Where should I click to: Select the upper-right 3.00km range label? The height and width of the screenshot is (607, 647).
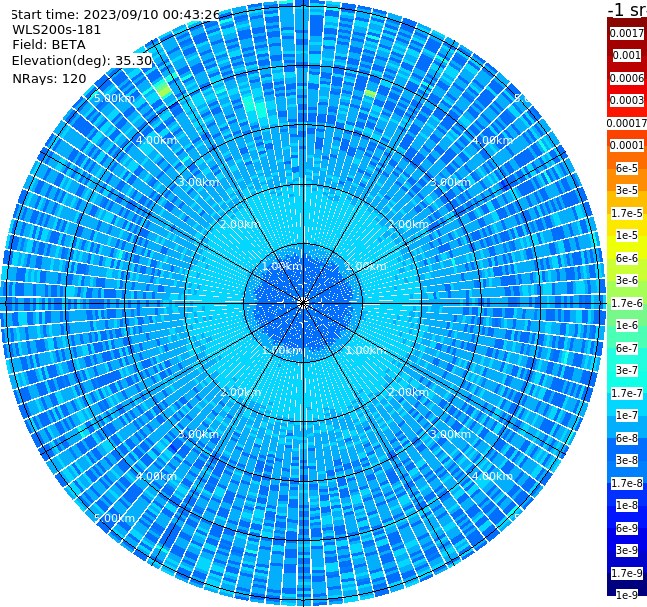[450, 182]
